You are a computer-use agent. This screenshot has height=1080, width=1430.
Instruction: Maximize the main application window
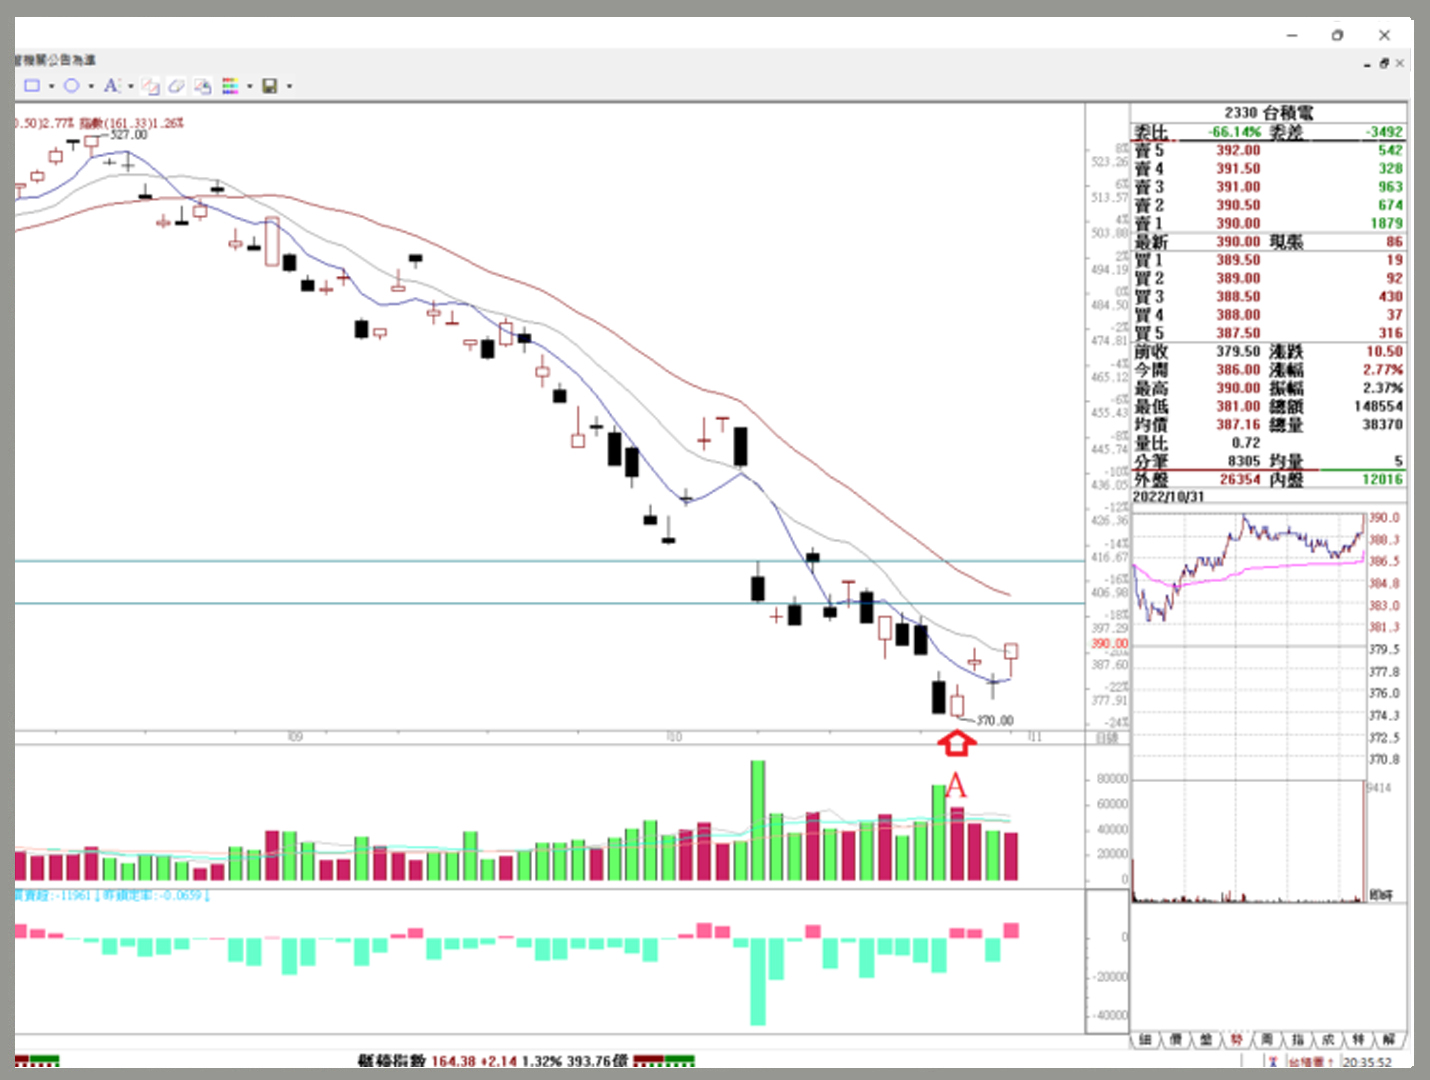[x=1338, y=35]
